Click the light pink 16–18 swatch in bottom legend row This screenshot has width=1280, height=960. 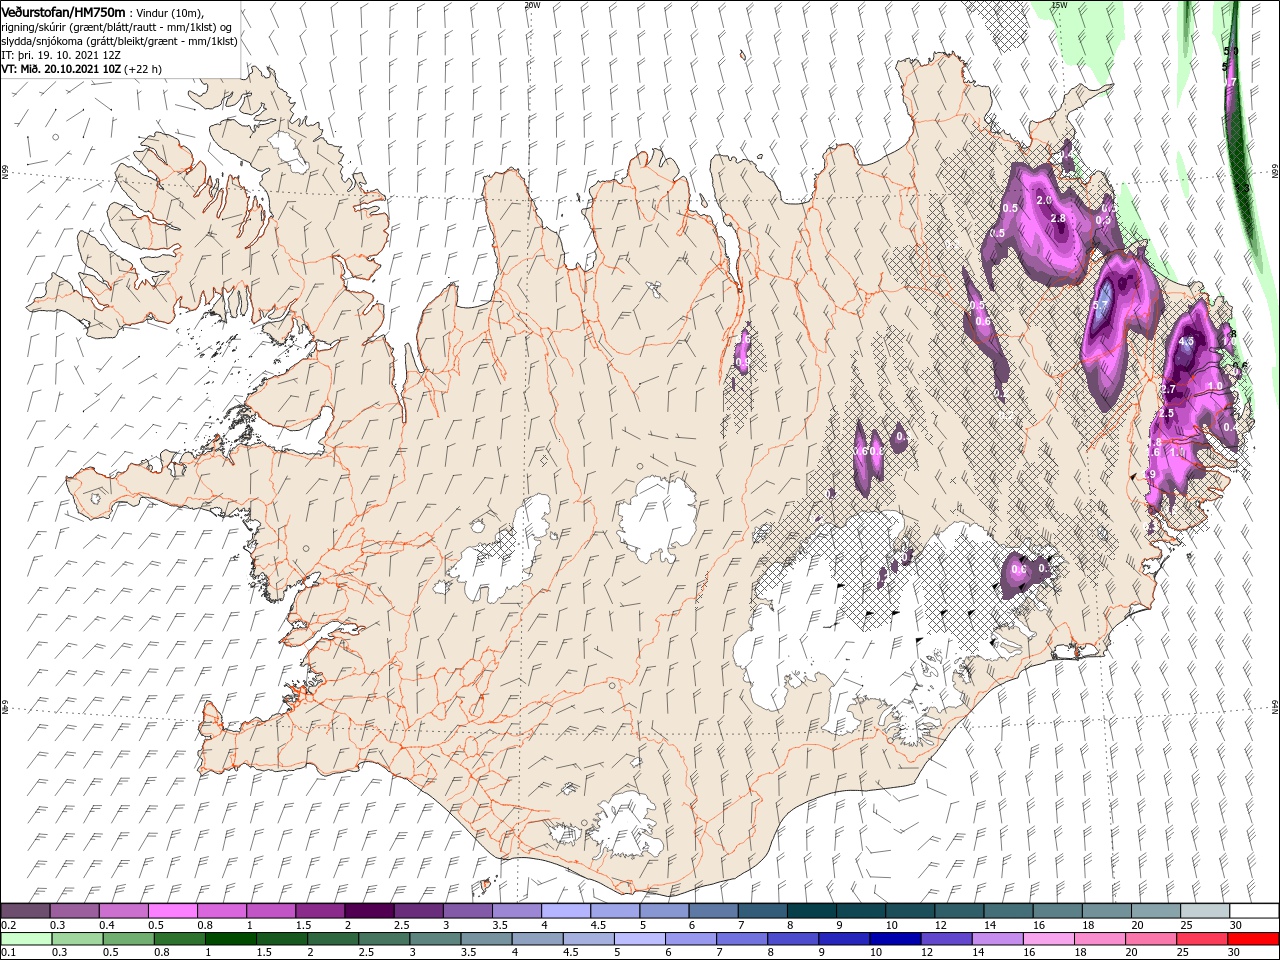point(1049,939)
